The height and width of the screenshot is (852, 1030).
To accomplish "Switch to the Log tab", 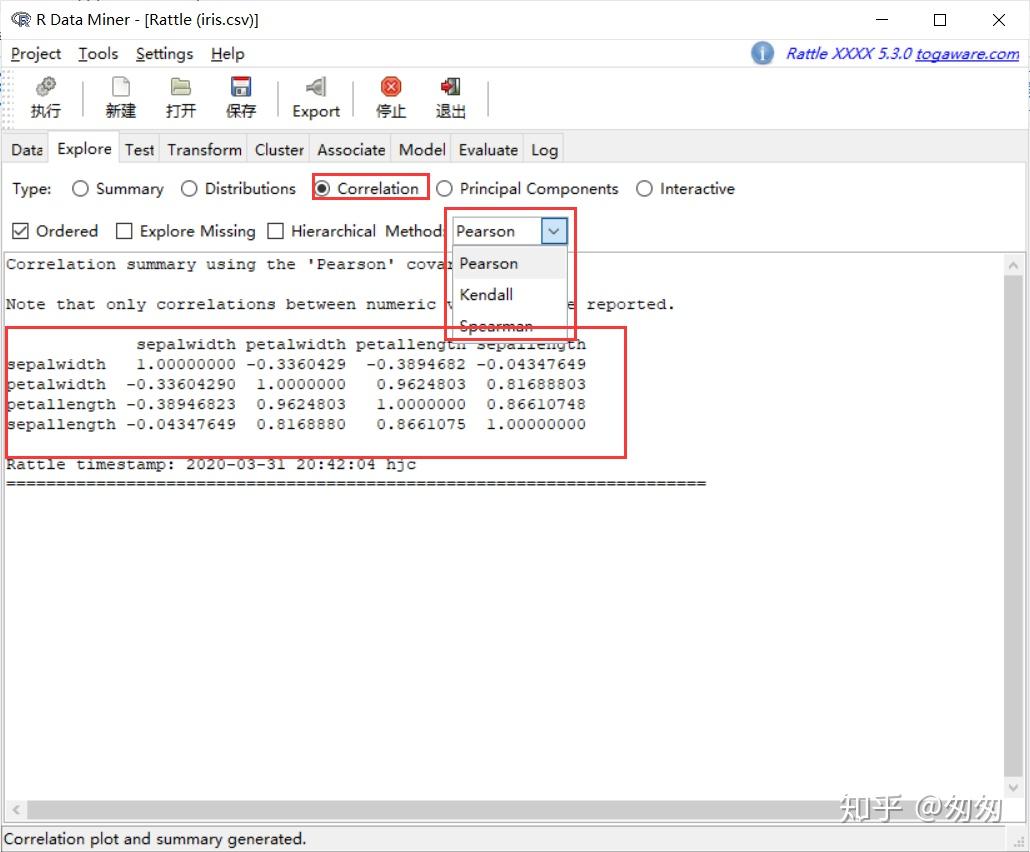I will click(x=544, y=150).
